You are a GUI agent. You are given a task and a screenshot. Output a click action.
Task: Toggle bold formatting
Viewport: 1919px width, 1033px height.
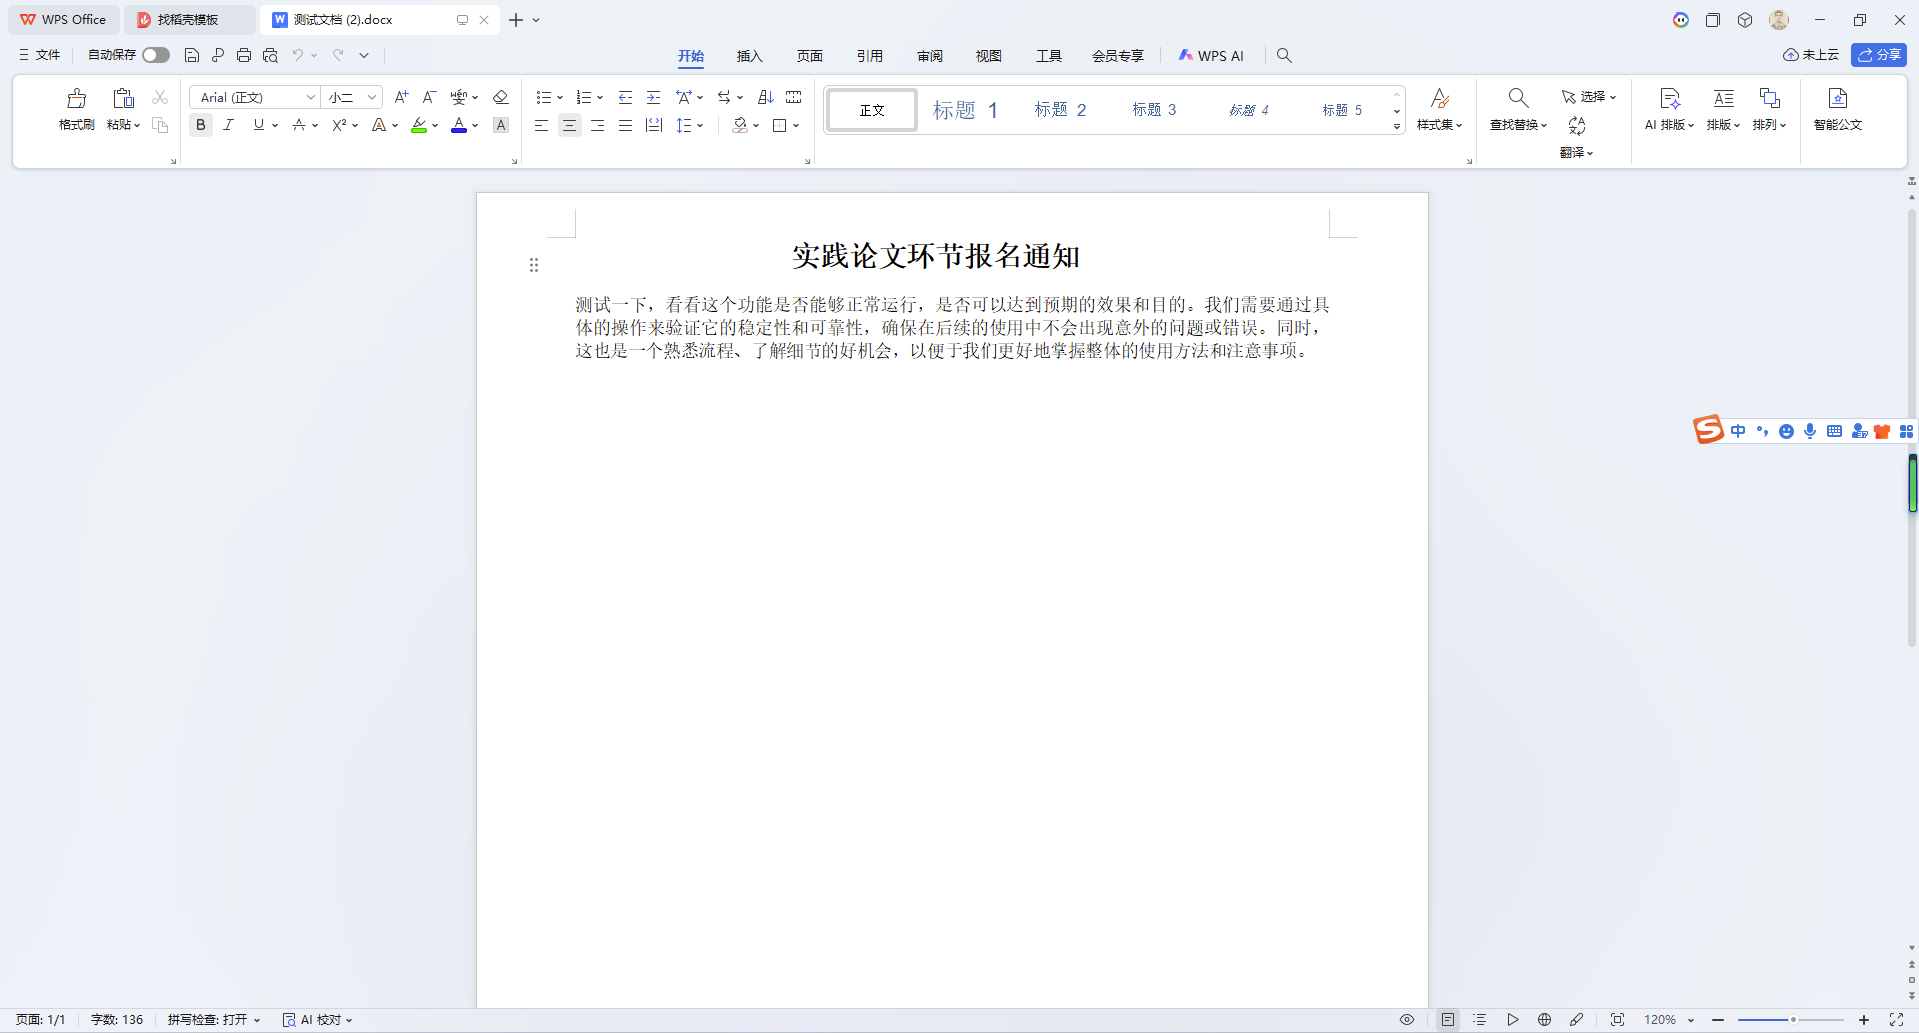click(201, 125)
